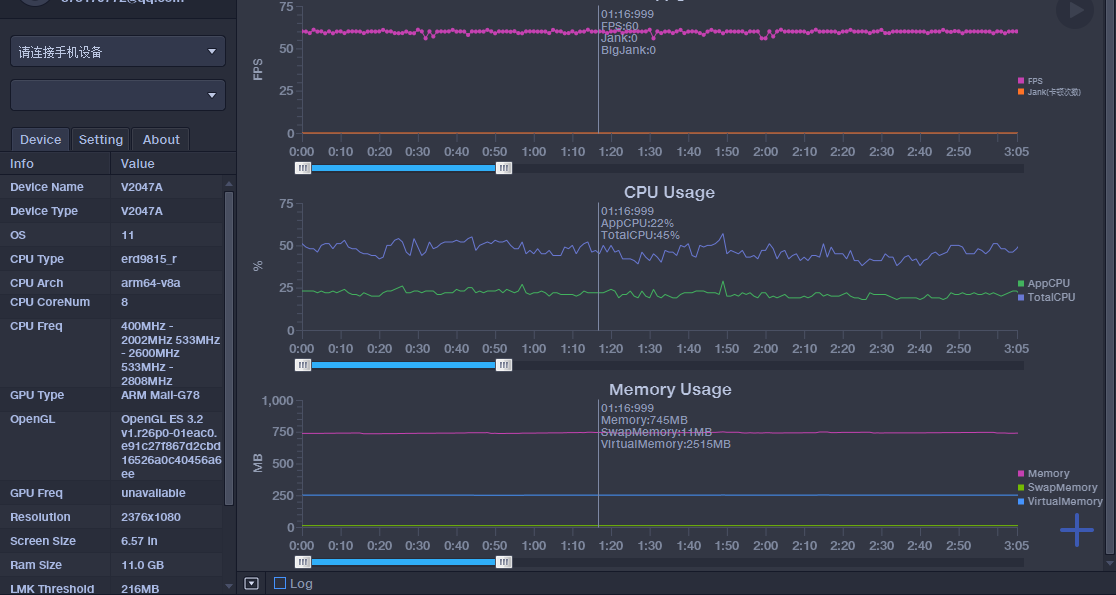The width and height of the screenshot is (1116, 595).
Task: Click the play button at top right
Action: (1075, 11)
